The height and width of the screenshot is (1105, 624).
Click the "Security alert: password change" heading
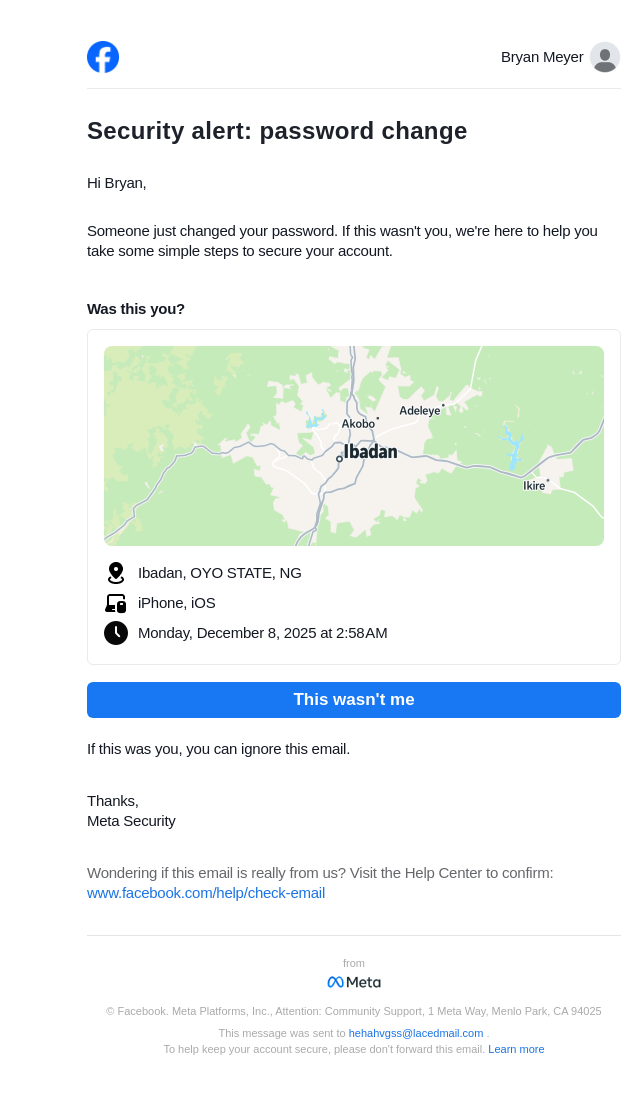click(277, 131)
